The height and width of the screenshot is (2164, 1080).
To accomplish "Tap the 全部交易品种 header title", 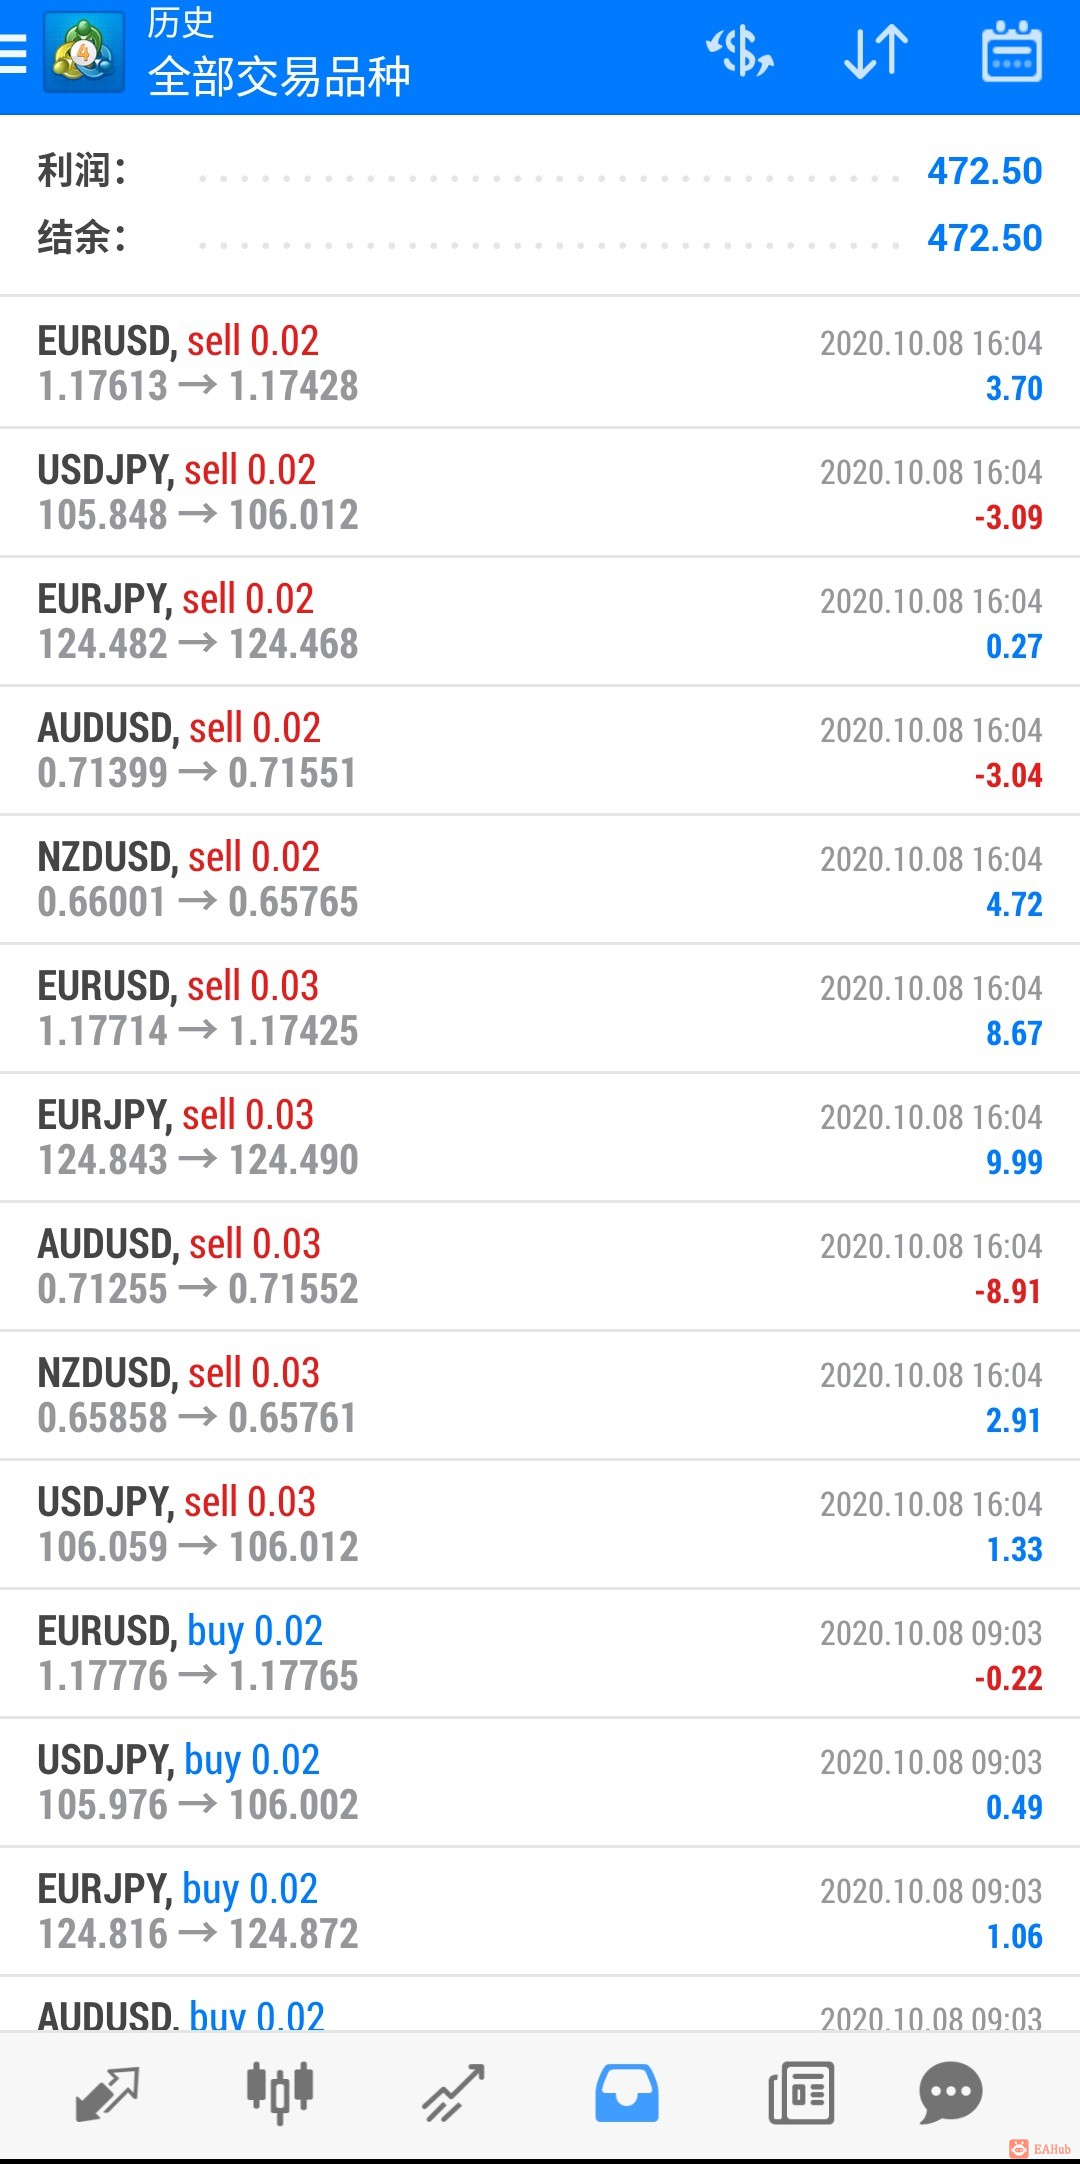I will point(279,77).
